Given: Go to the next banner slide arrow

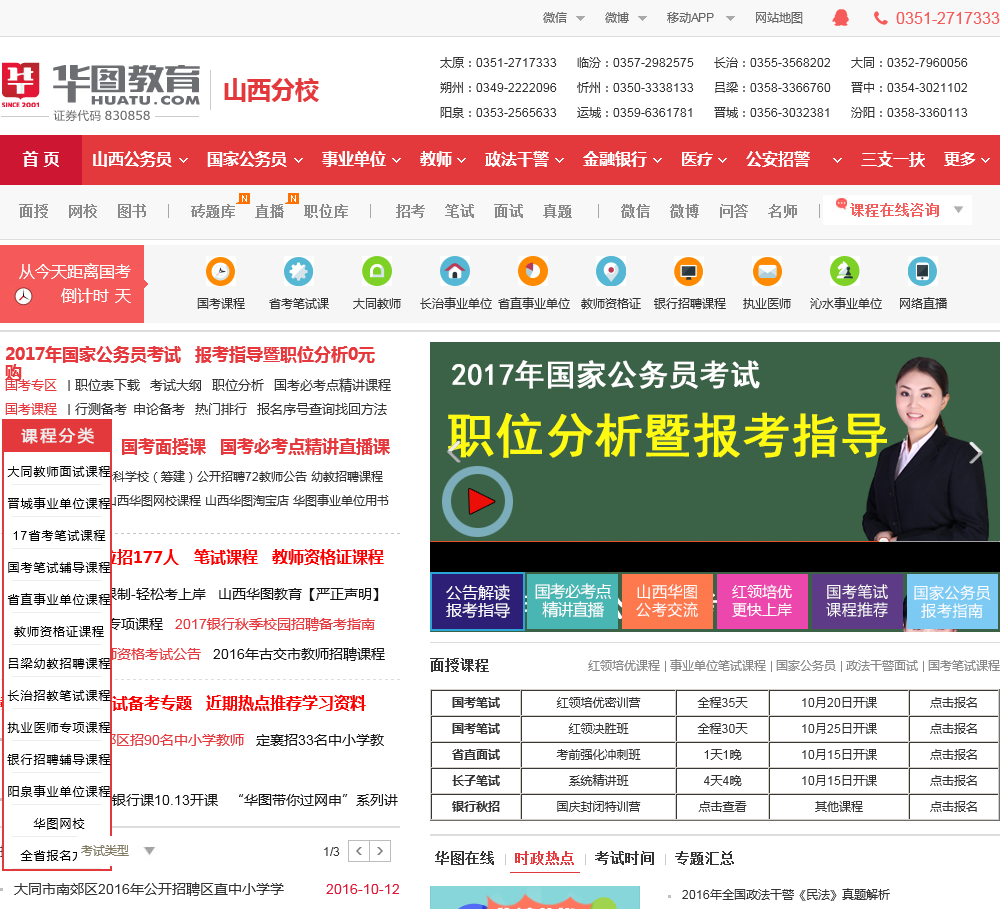Looking at the screenshot, I should pyautogui.click(x=976, y=452).
